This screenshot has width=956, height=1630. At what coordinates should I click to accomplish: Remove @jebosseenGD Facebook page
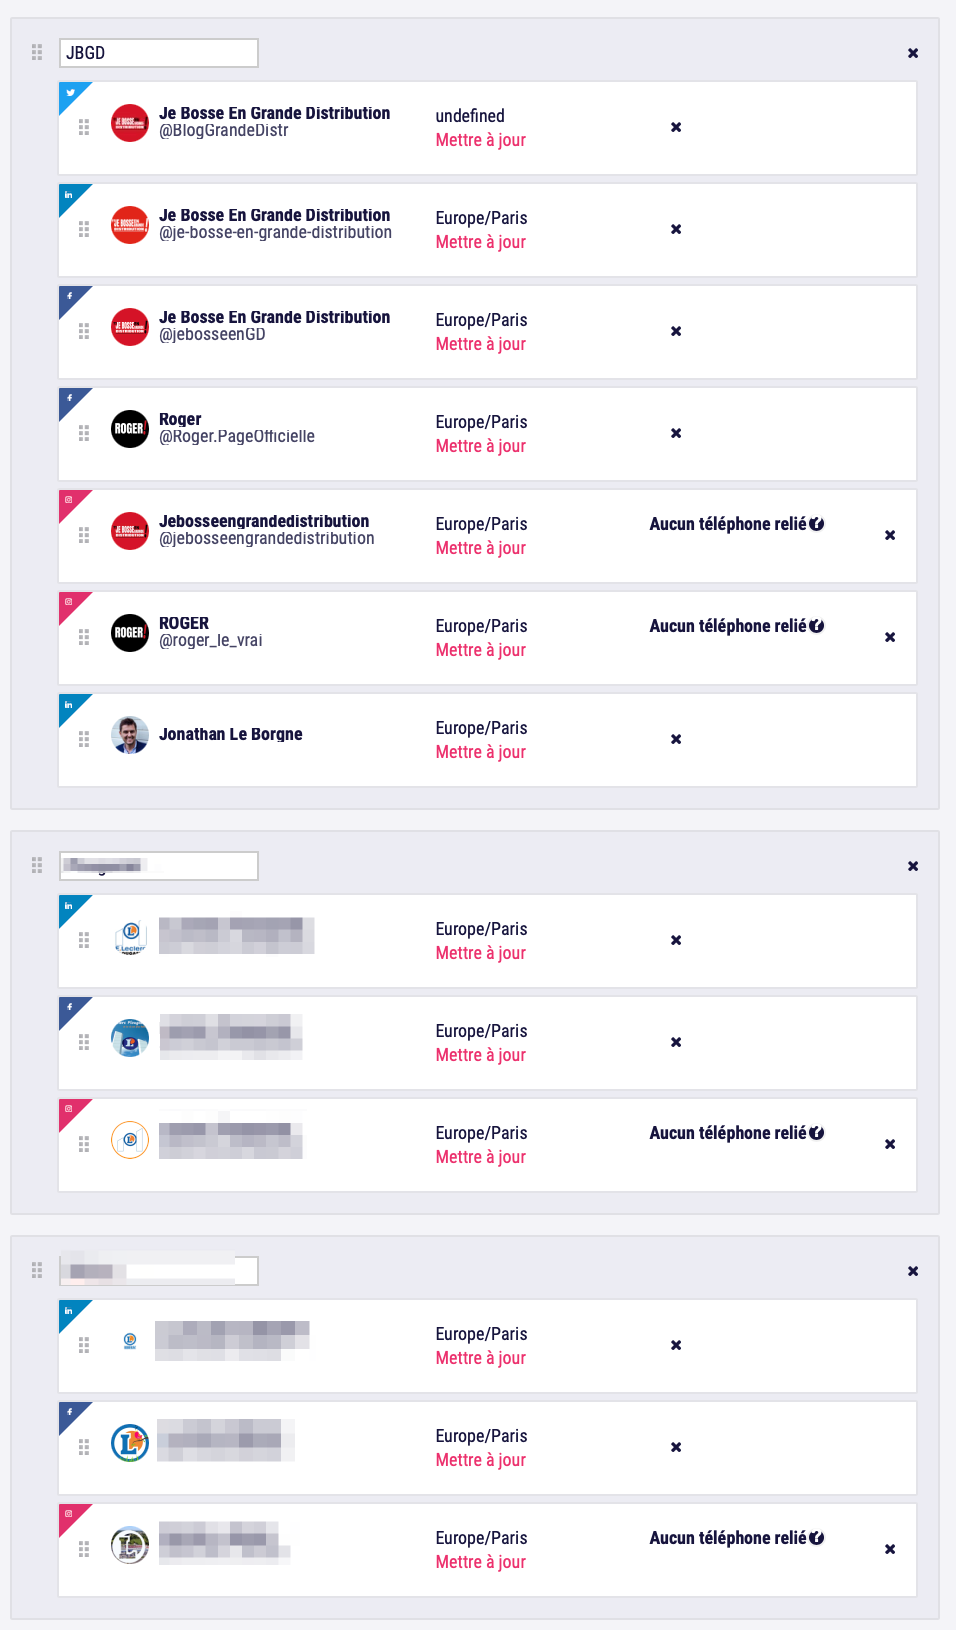[x=676, y=331]
